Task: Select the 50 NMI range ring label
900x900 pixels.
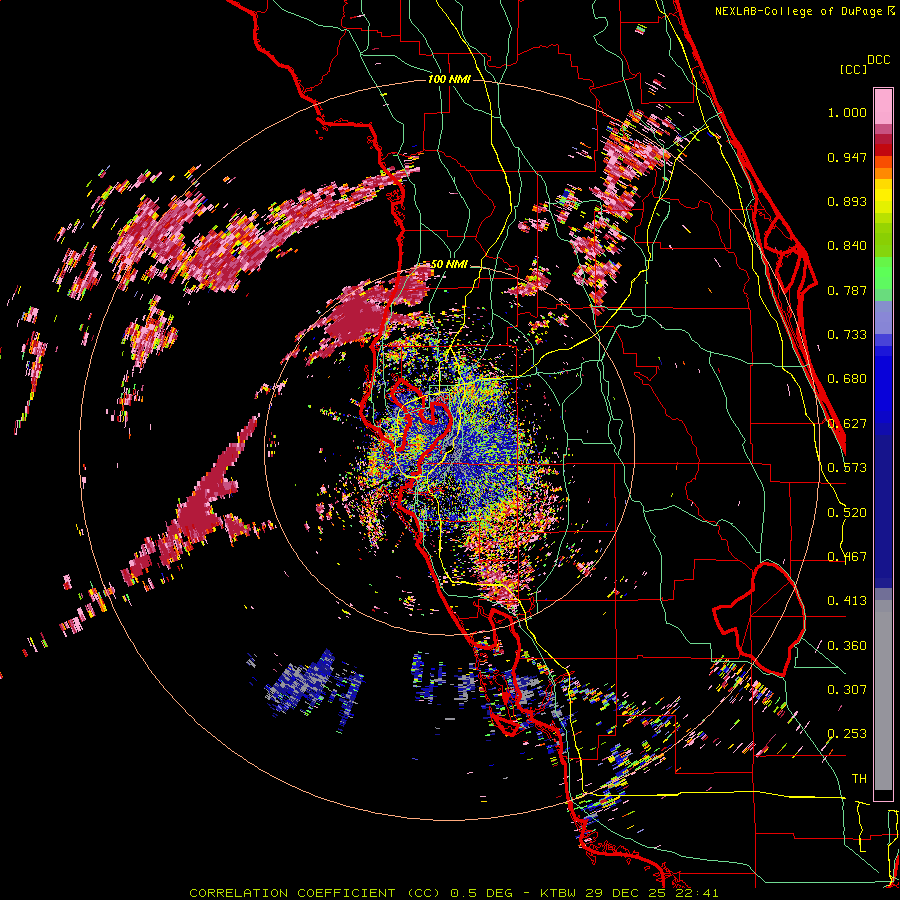Action: point(449,265)
